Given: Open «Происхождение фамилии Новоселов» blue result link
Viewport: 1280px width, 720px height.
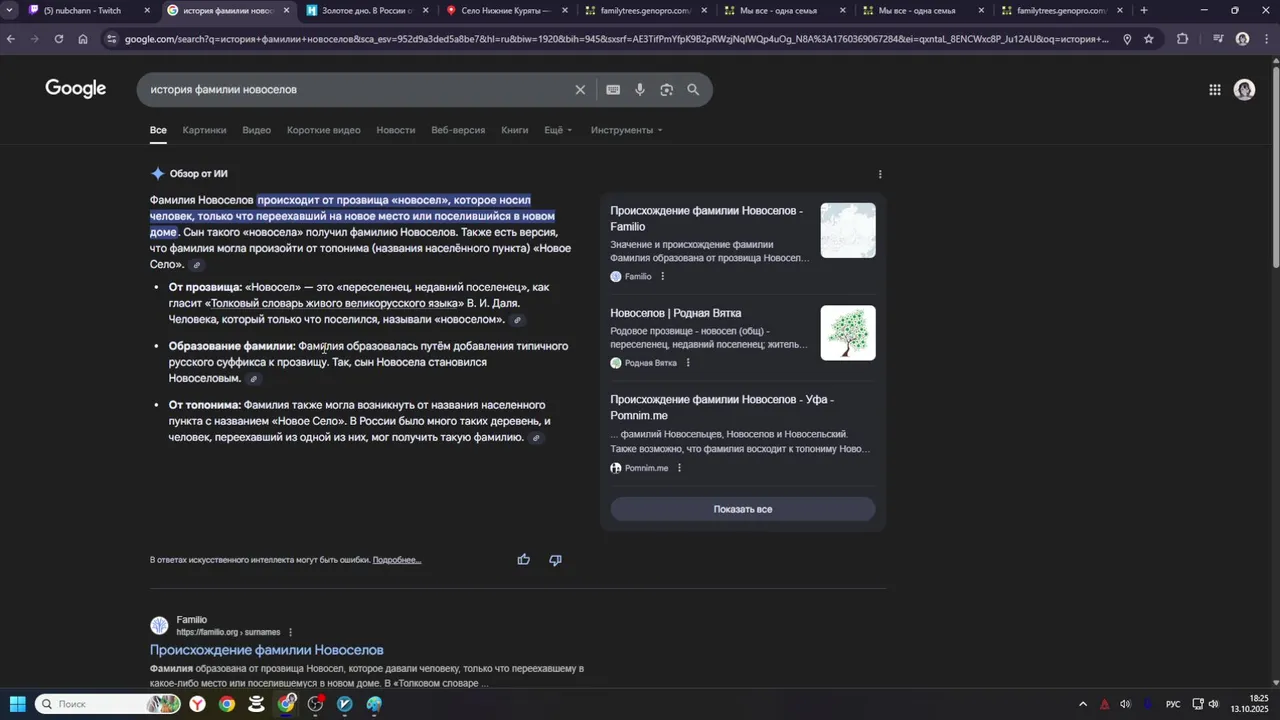Looking at the screenshot, I should tap(267, 650).
